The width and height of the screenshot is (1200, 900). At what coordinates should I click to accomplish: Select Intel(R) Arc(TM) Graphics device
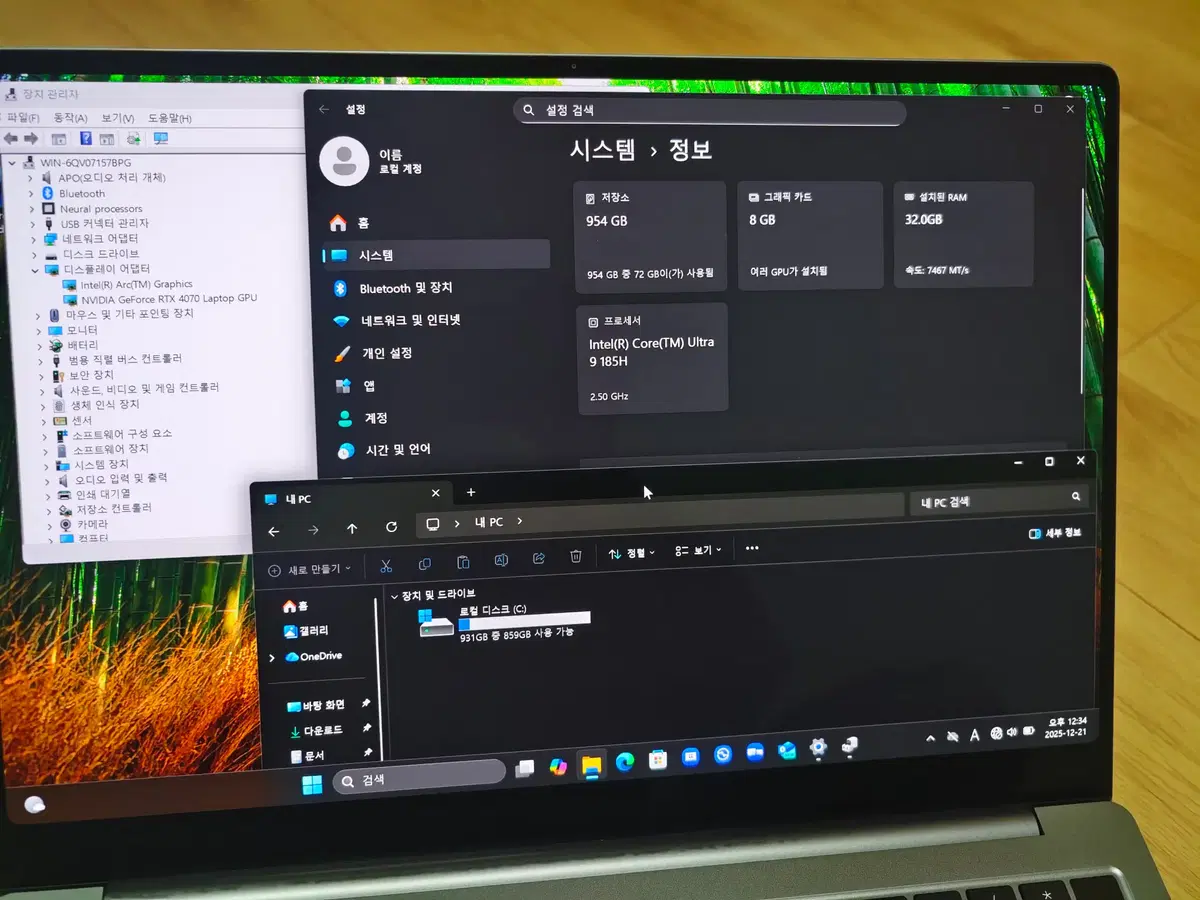coord(127,284)
